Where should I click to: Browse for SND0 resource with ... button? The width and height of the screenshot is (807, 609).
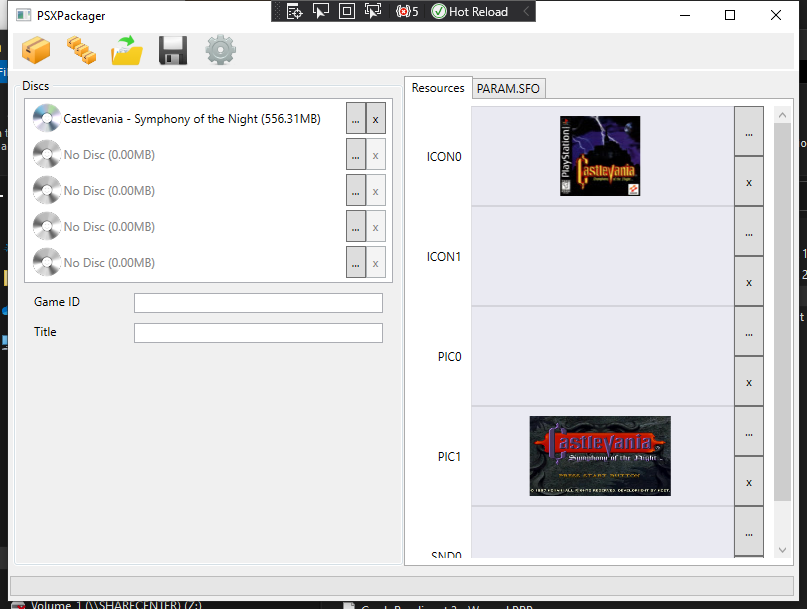[749, 531]
